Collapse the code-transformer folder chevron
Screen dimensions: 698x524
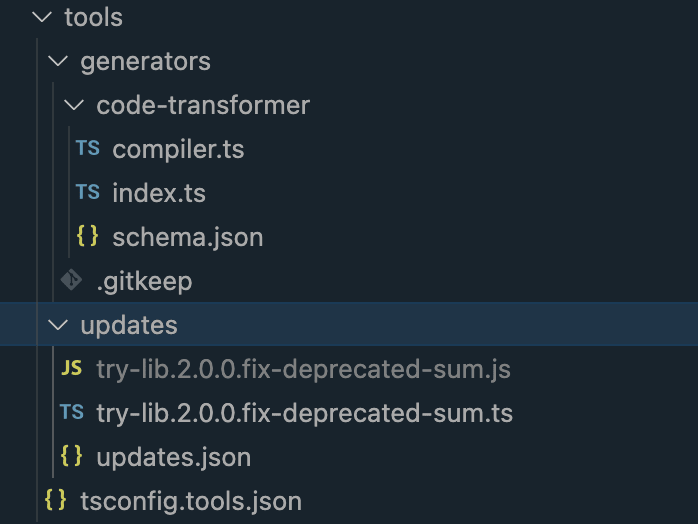73,105
